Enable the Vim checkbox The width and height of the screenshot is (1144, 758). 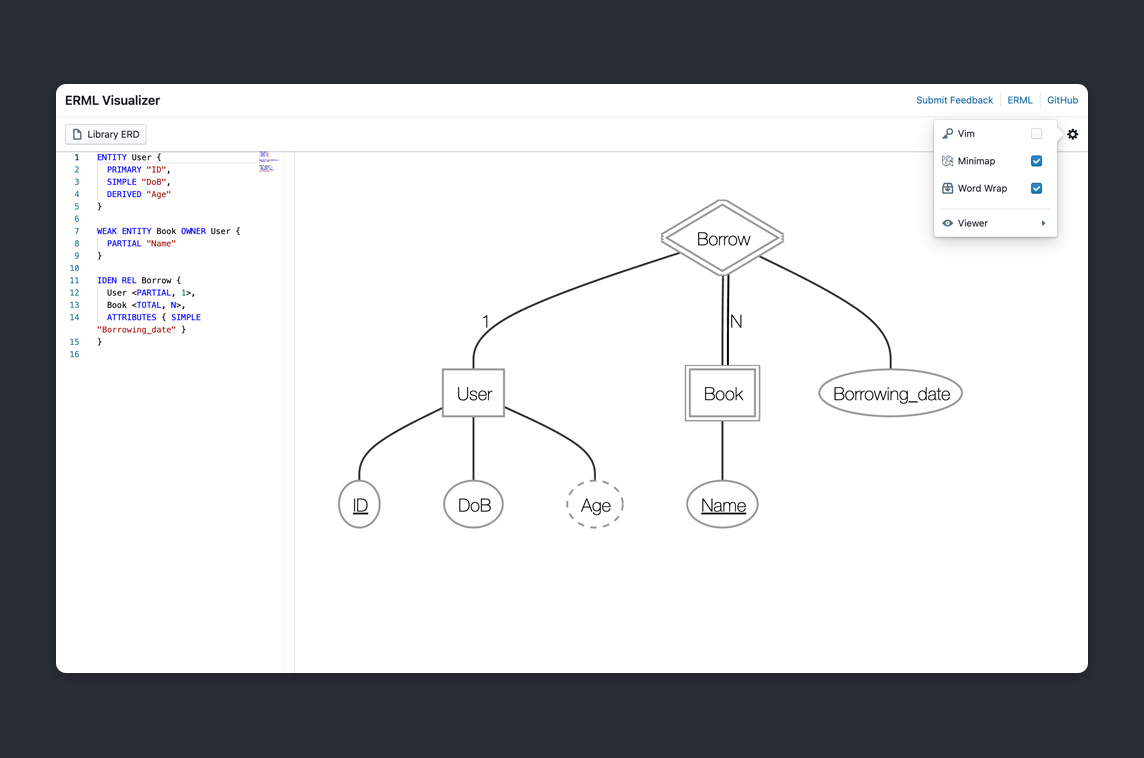[1036, 134]
